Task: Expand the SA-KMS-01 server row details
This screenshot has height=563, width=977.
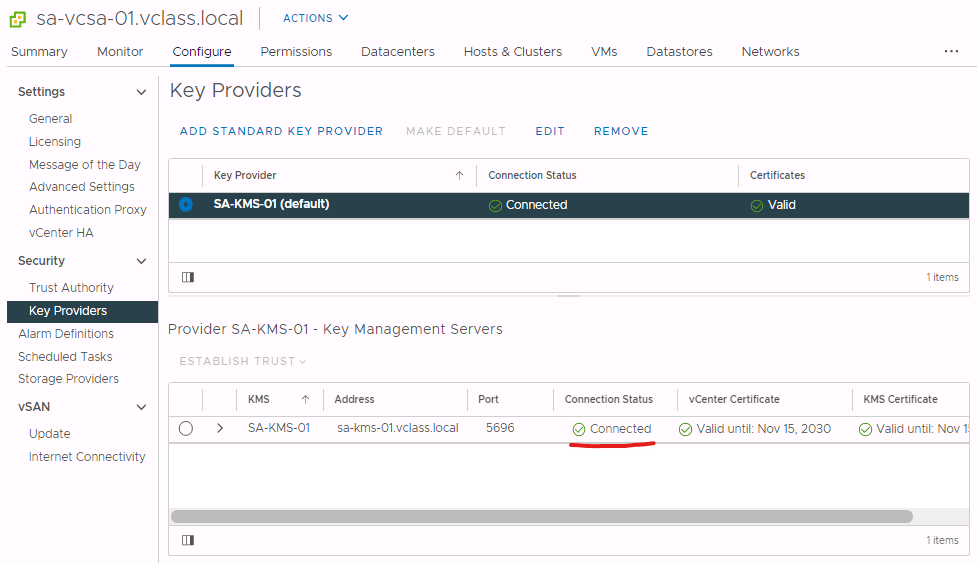Action: point(220,429)
